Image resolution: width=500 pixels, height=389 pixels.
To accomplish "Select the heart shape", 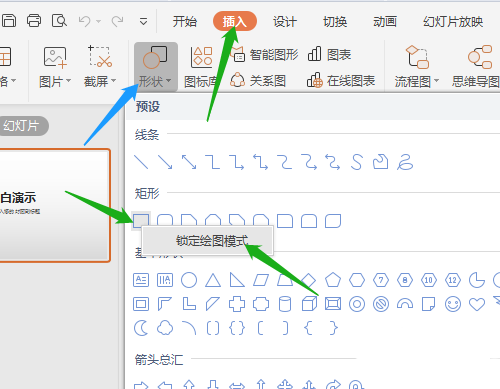I will (477, 304).
